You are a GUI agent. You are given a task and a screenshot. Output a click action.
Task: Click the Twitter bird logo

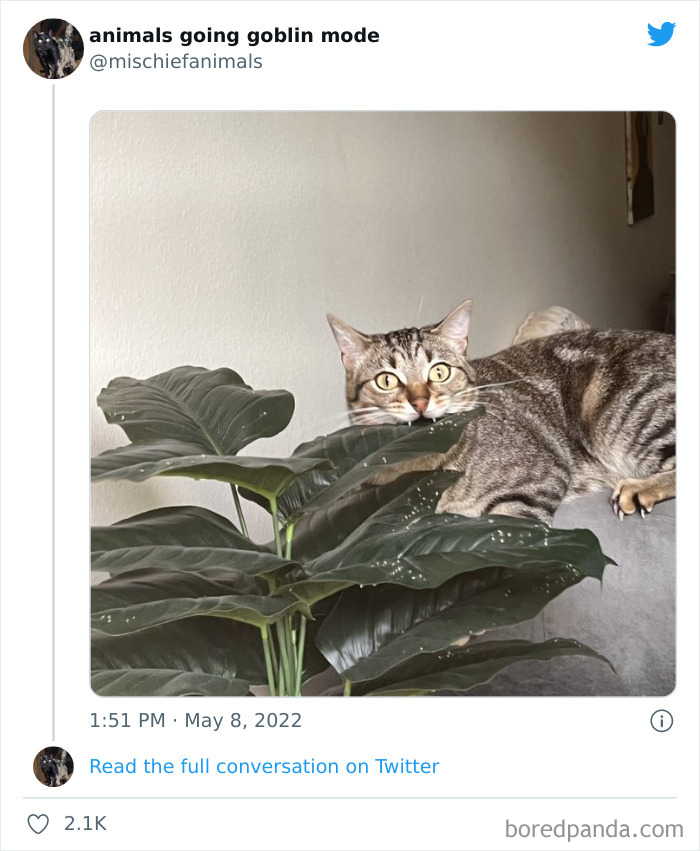pos(661,34)
